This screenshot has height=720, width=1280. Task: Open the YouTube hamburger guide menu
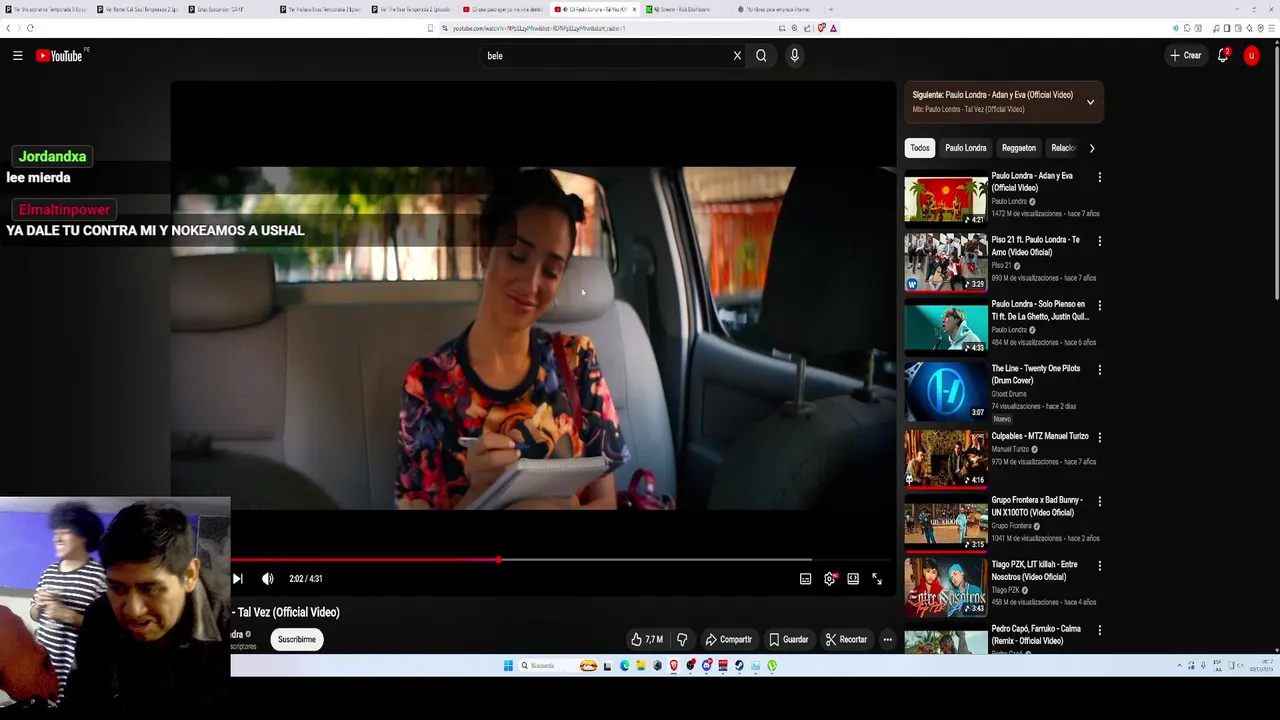(x=17, y=56)
